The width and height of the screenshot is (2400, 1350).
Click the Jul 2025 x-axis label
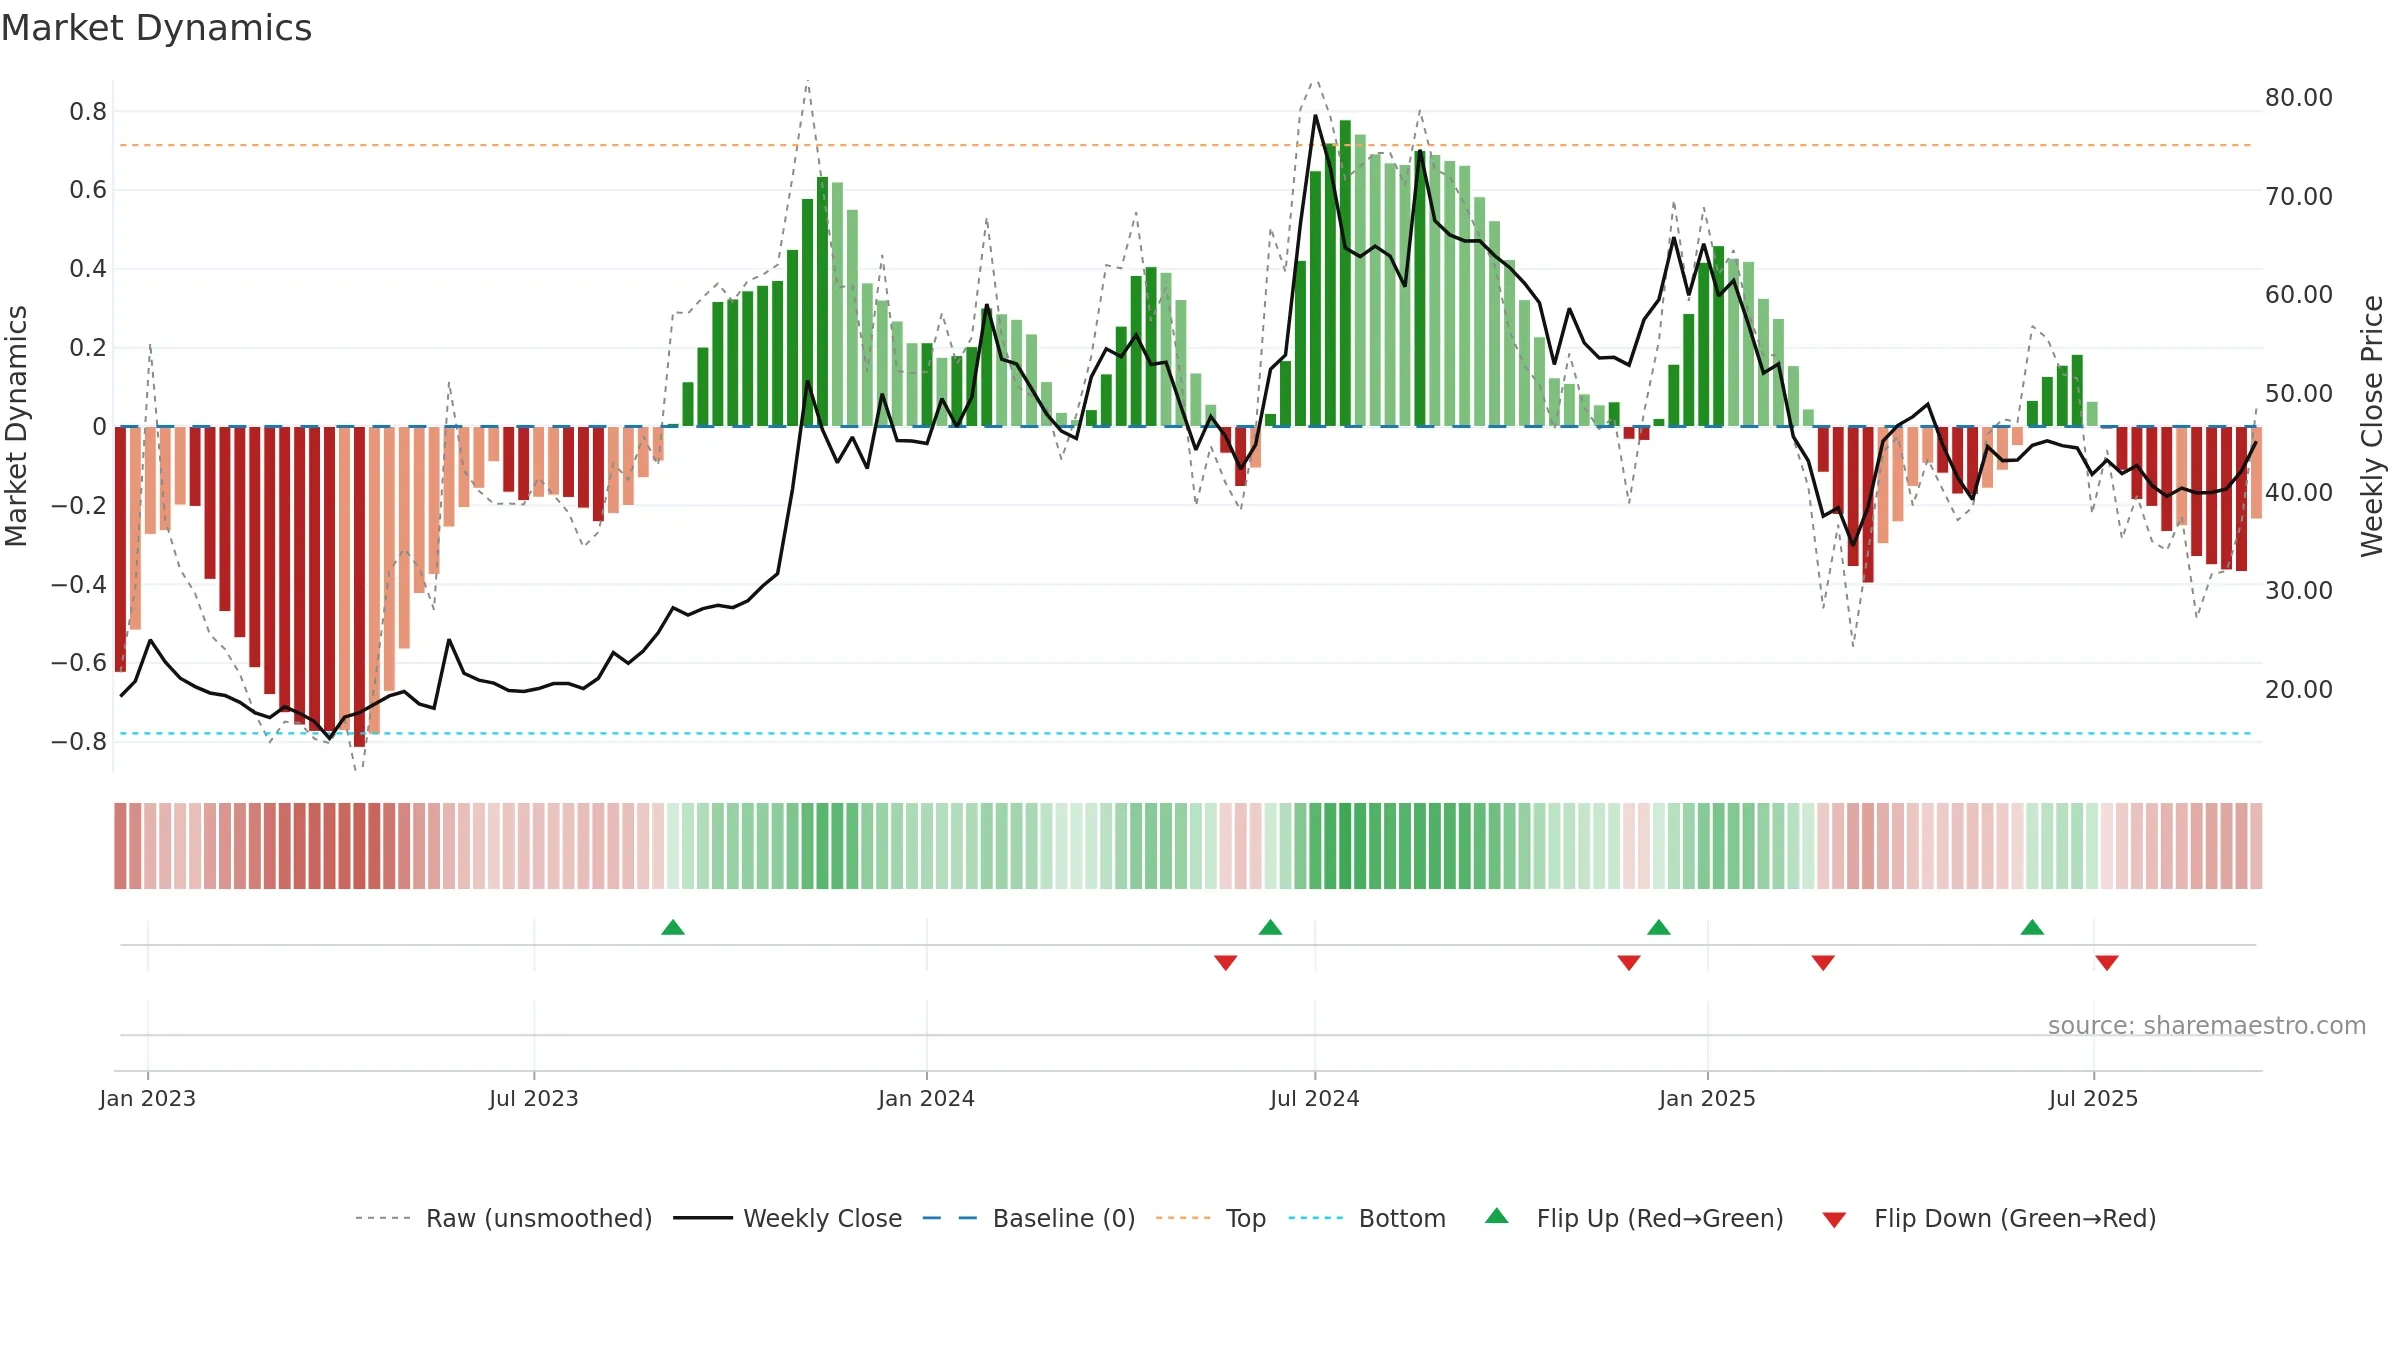point(2093,1098)
